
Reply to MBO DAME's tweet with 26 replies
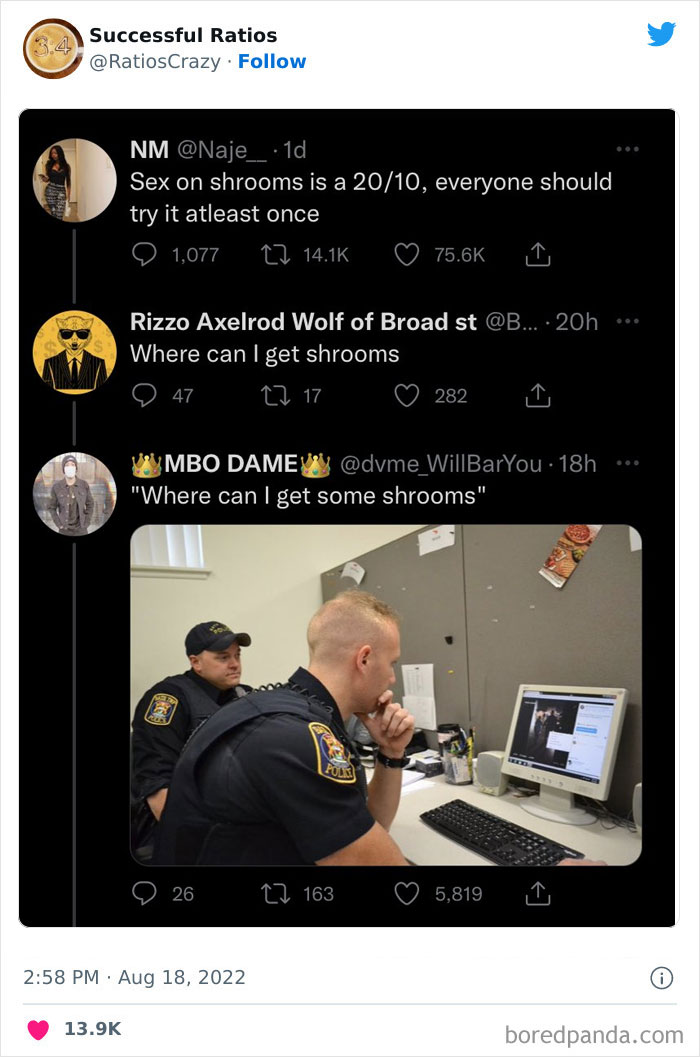coord(144,893)
